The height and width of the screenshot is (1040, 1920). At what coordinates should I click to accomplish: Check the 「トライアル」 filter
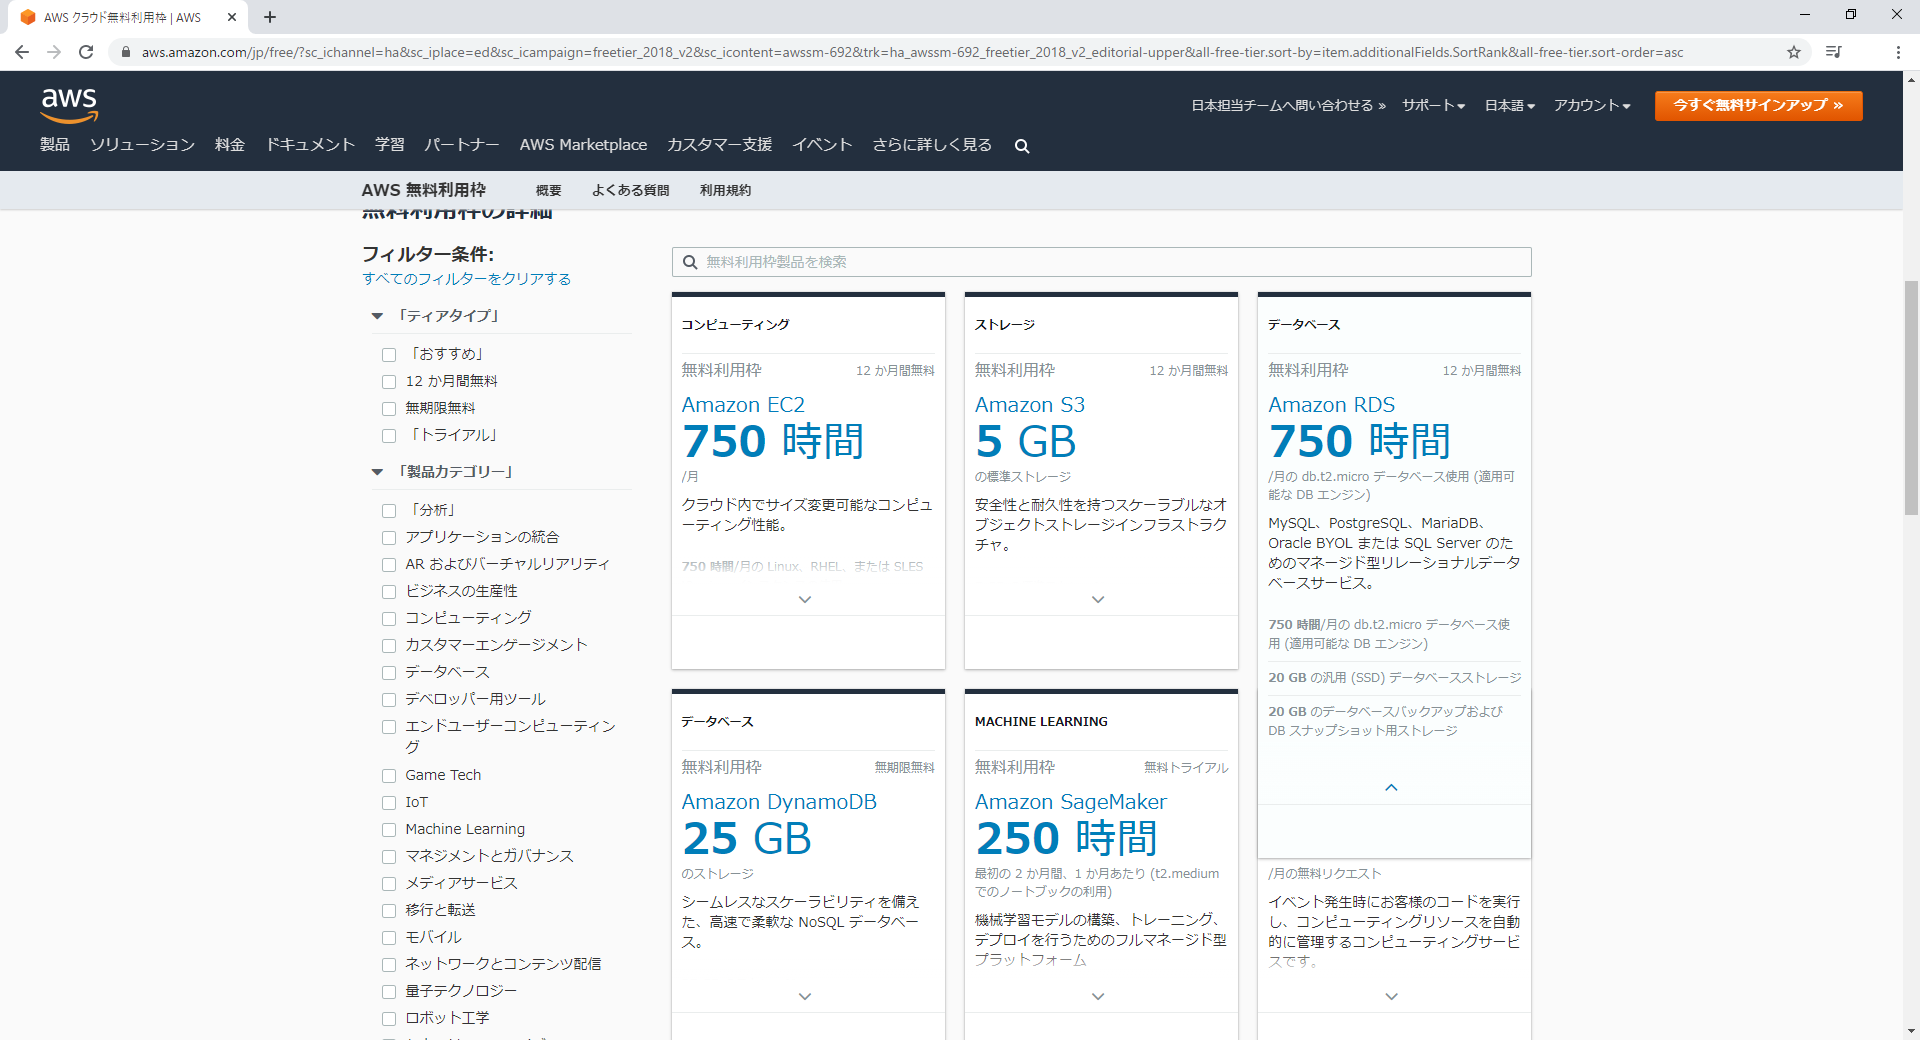pos(389,436)
